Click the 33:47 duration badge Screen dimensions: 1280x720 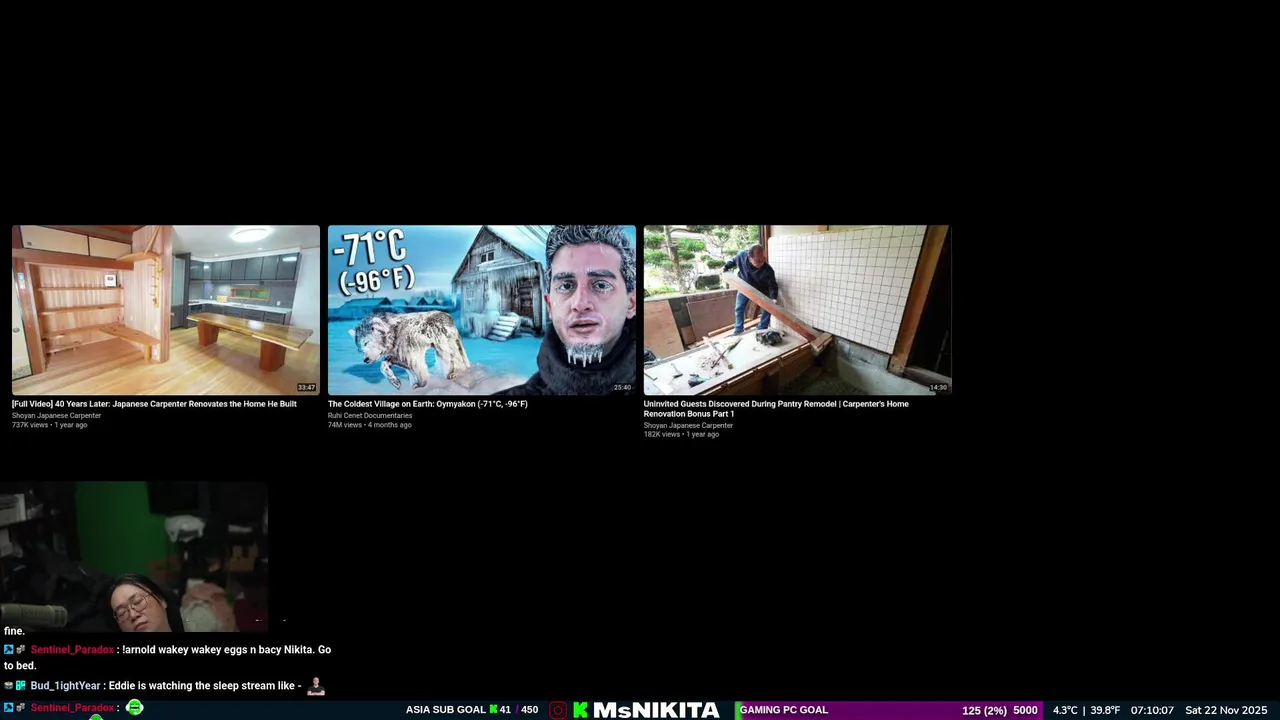pyautogui.click(x=306, y=388)
